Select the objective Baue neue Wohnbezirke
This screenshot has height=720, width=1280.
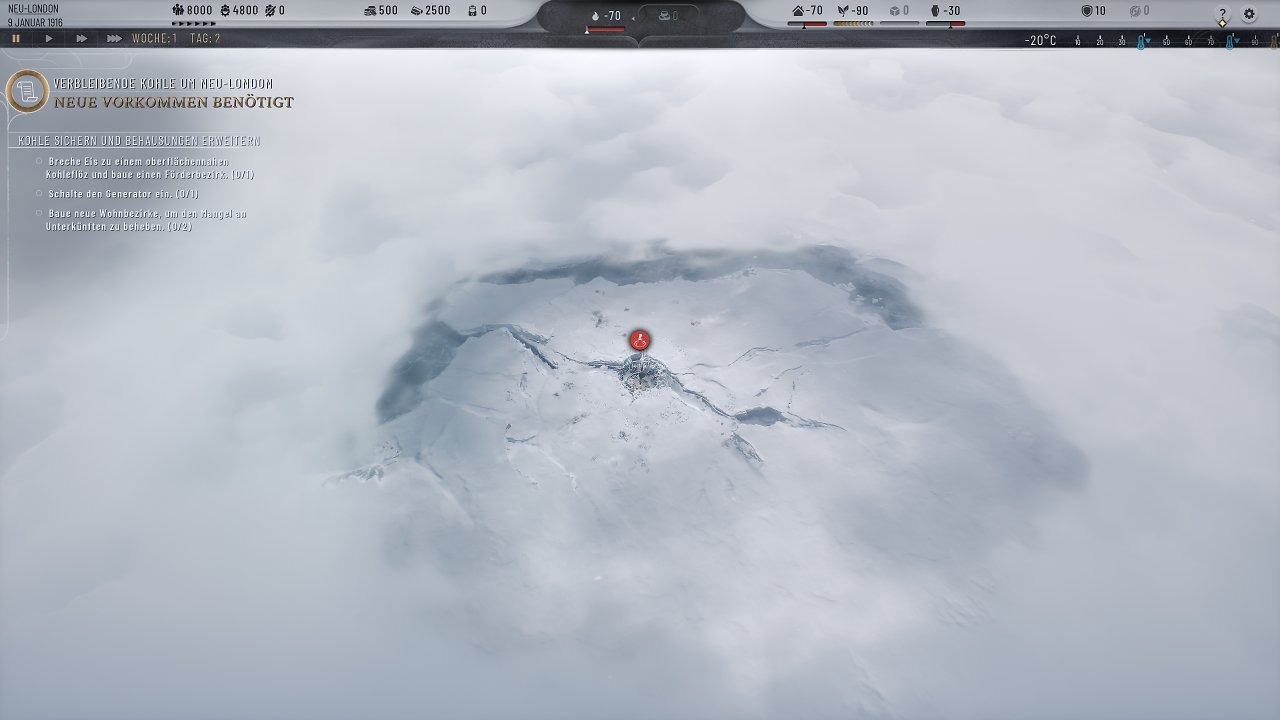click(x=141, y=220)
